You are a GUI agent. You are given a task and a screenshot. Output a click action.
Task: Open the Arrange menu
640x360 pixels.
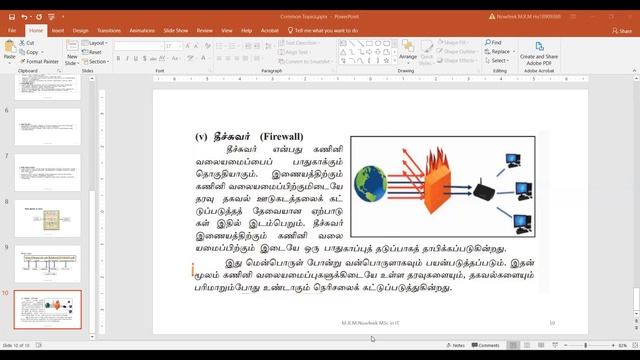pyautogui.click(x=408, y=52)
